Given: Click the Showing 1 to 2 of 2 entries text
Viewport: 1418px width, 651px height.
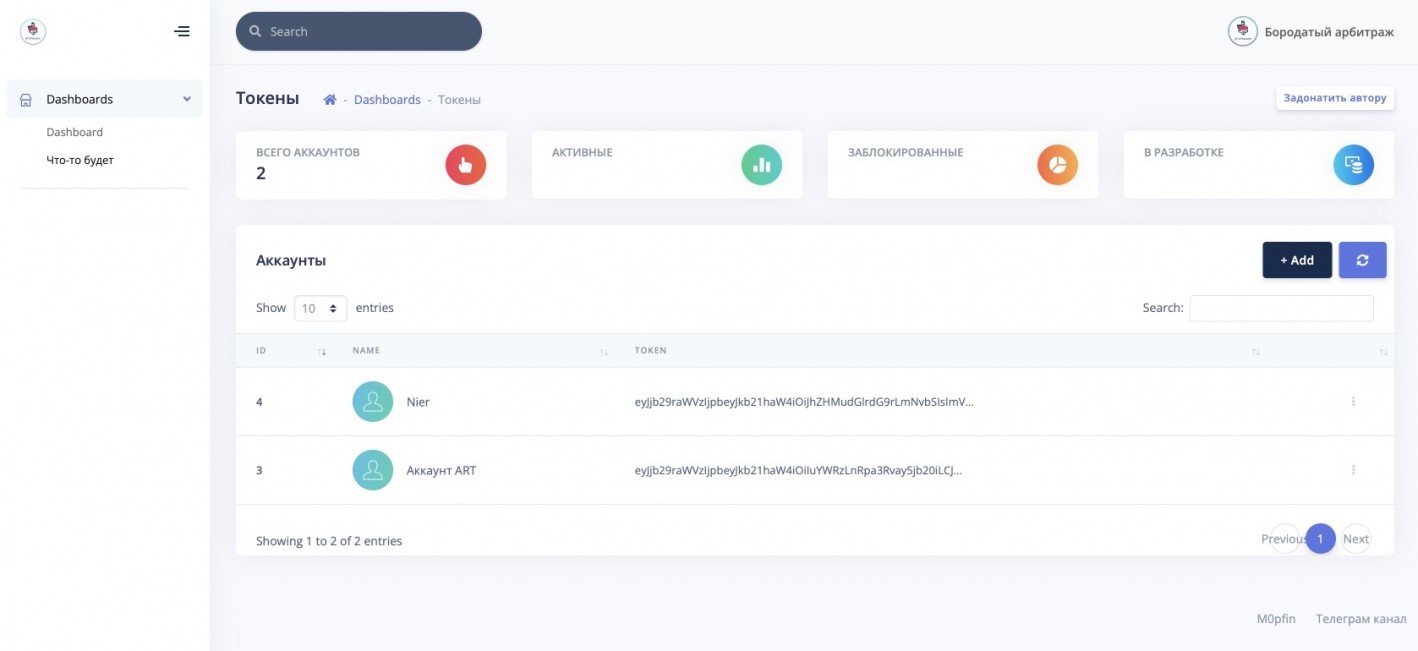Looking at the screenshot, I should point(329,541).
